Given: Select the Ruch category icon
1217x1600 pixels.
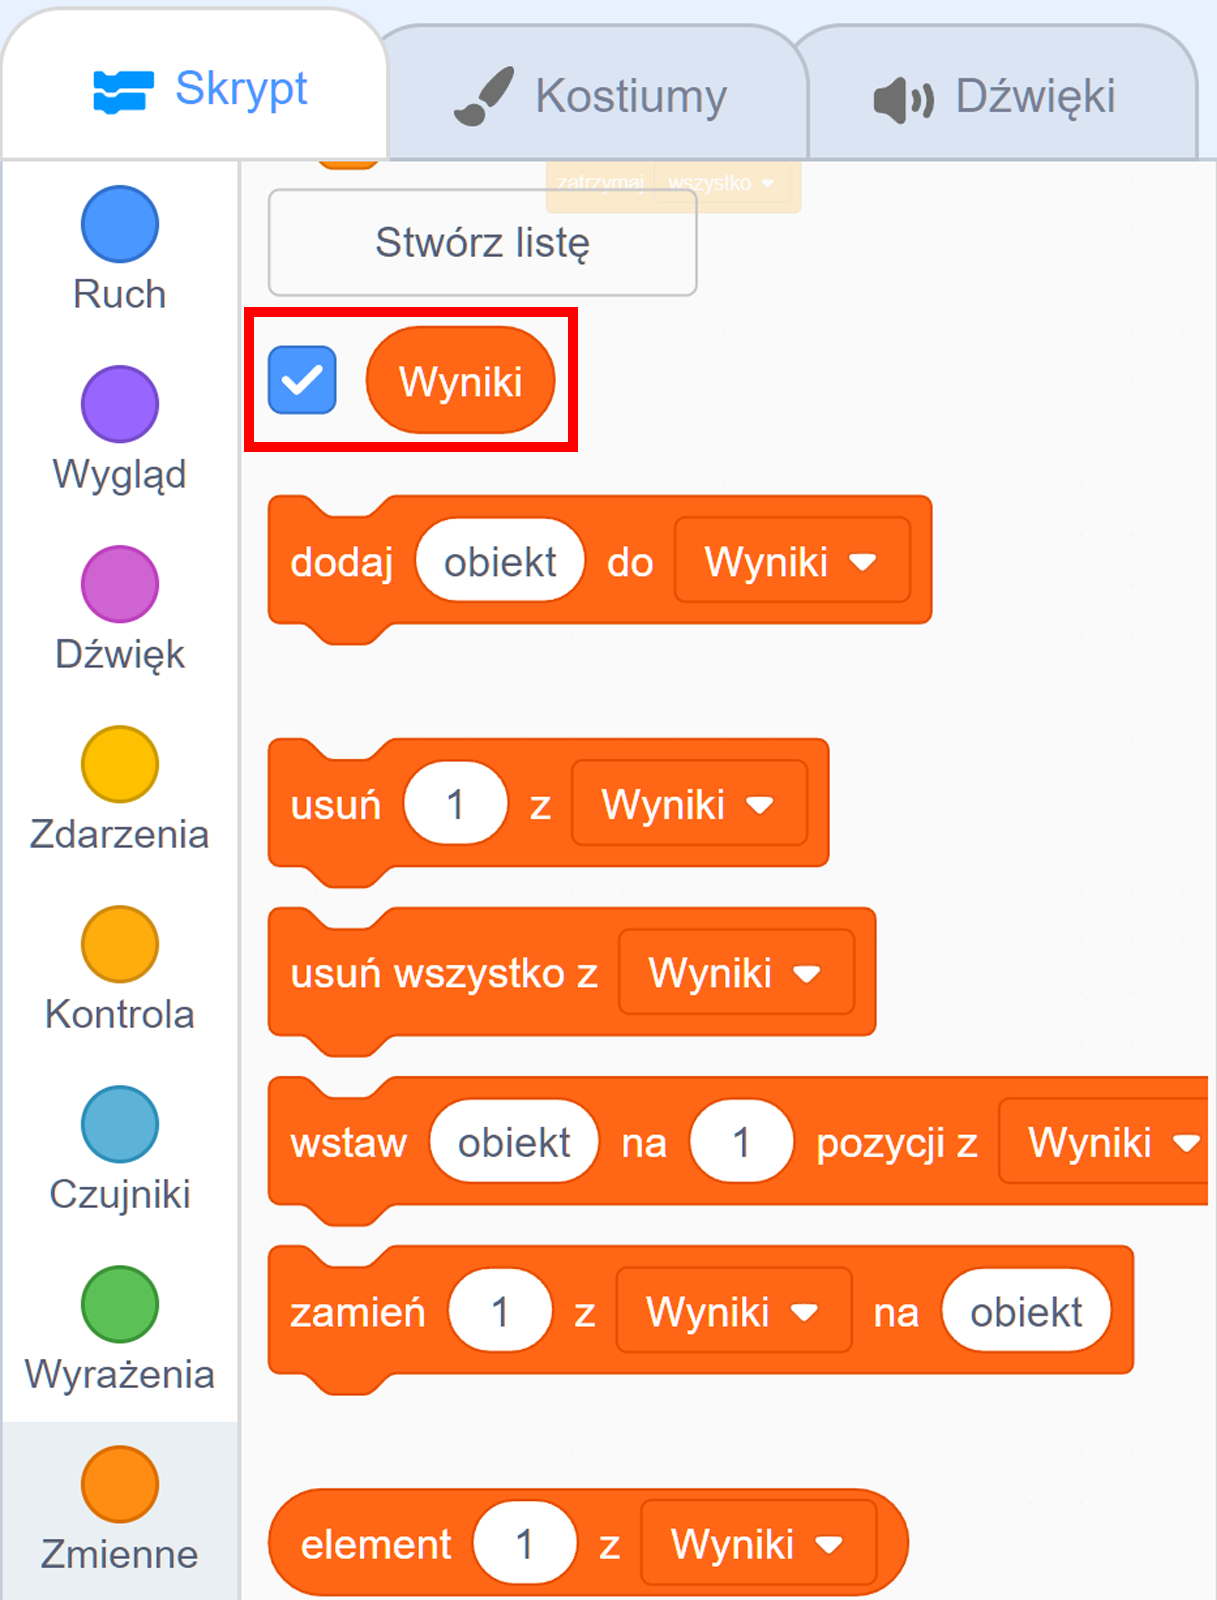Looking at the screenshot, I should pos(119,224).
